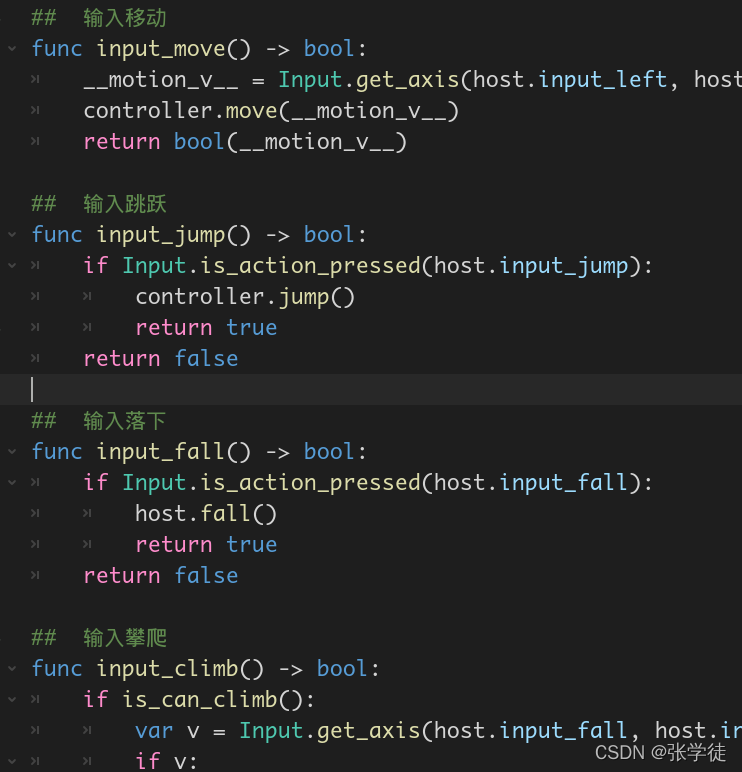742x772 pixels.
Task: Fold the if block checking input_jump
Action: (12, 266)
